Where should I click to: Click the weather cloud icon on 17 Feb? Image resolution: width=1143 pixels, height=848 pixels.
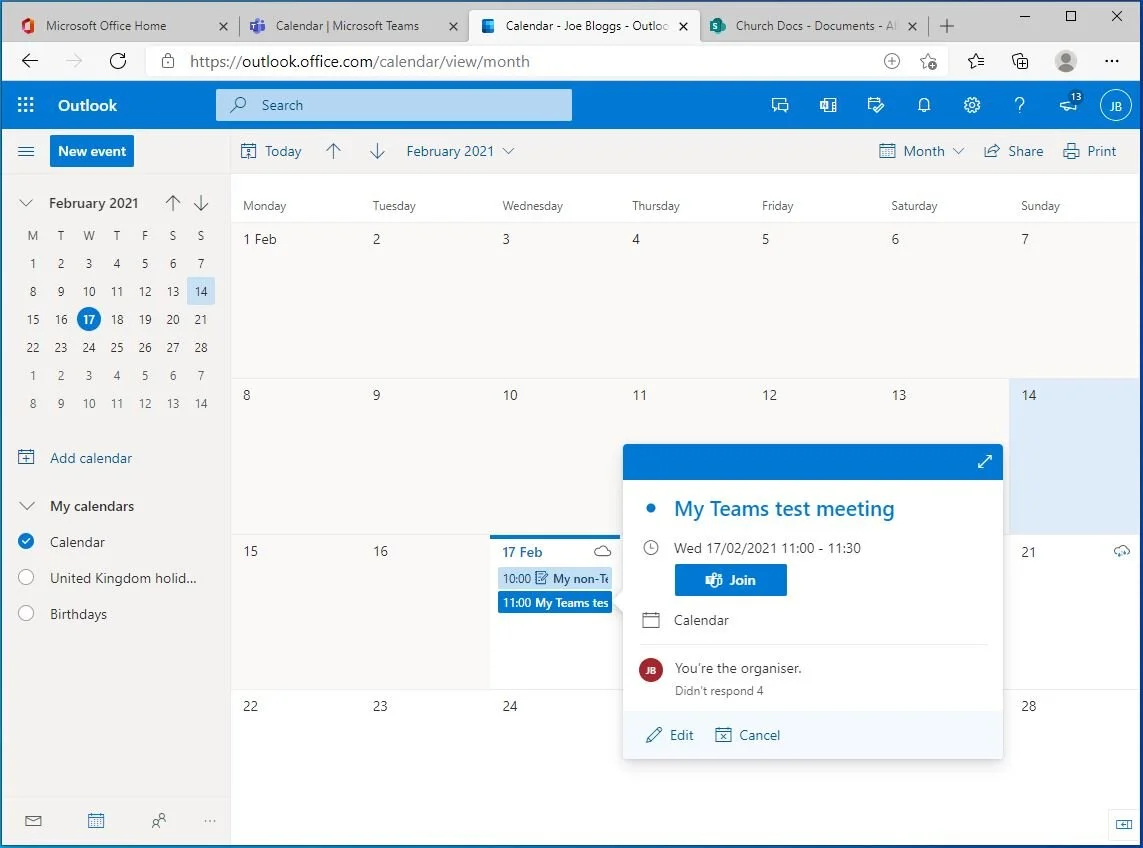[603, 551]
